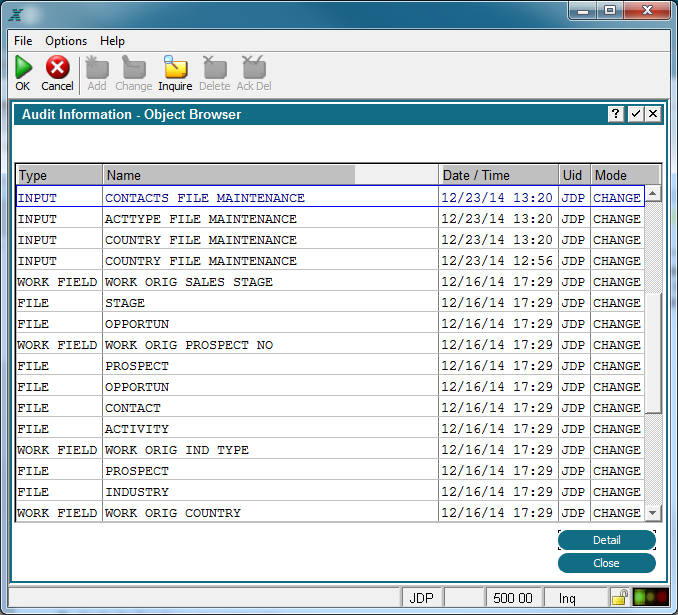Click the application logo in title bar
The height and width of the screenshot is (615, 678).
point(16,15)
